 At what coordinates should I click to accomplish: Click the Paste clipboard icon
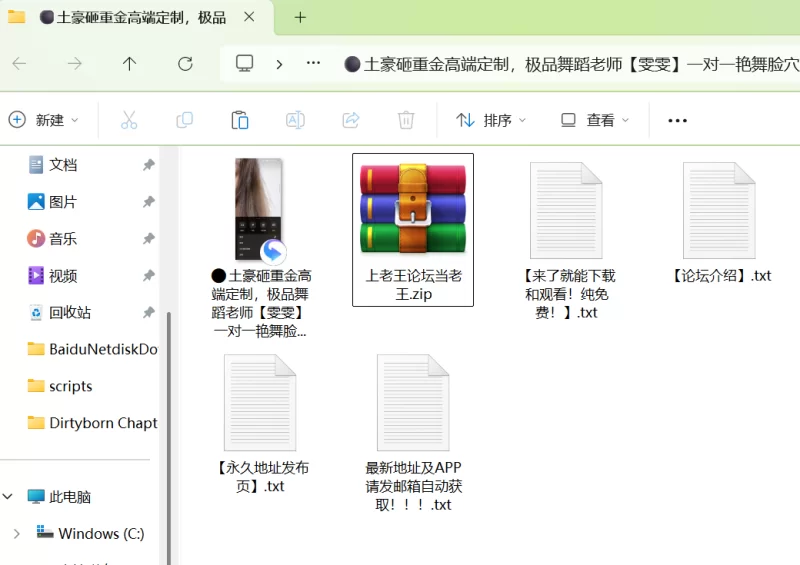tap(240, 120)
